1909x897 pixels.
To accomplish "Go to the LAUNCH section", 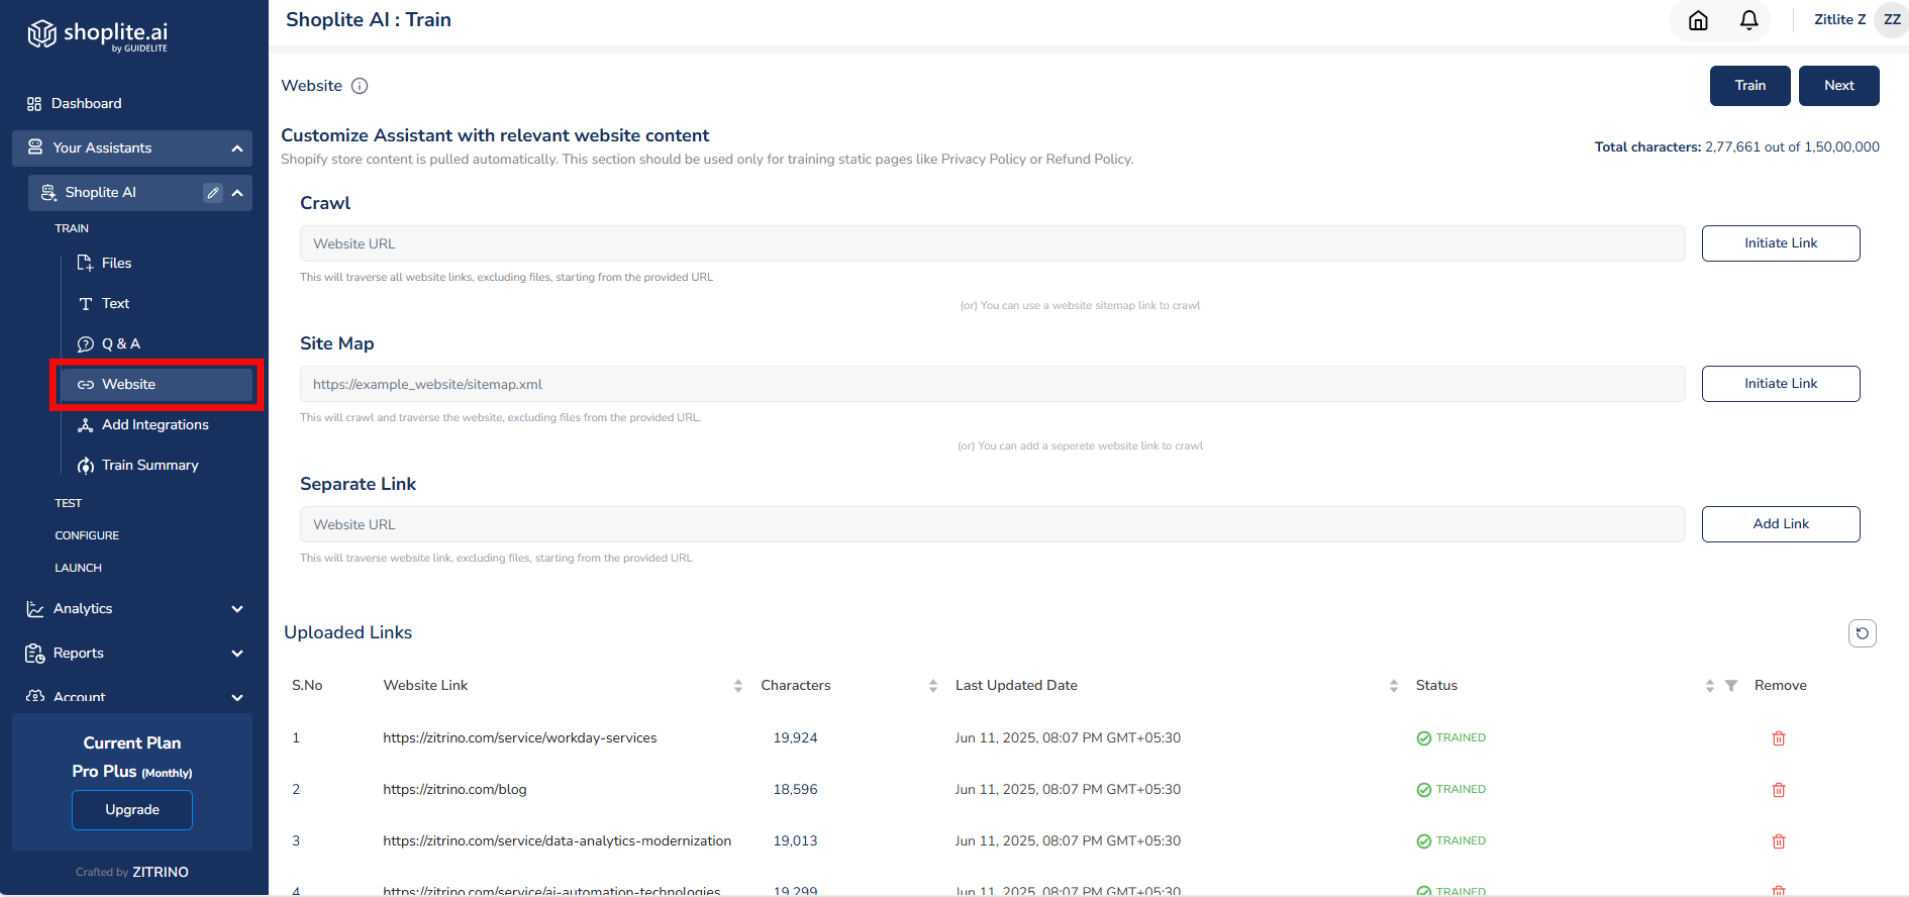I will click(78, 568).
